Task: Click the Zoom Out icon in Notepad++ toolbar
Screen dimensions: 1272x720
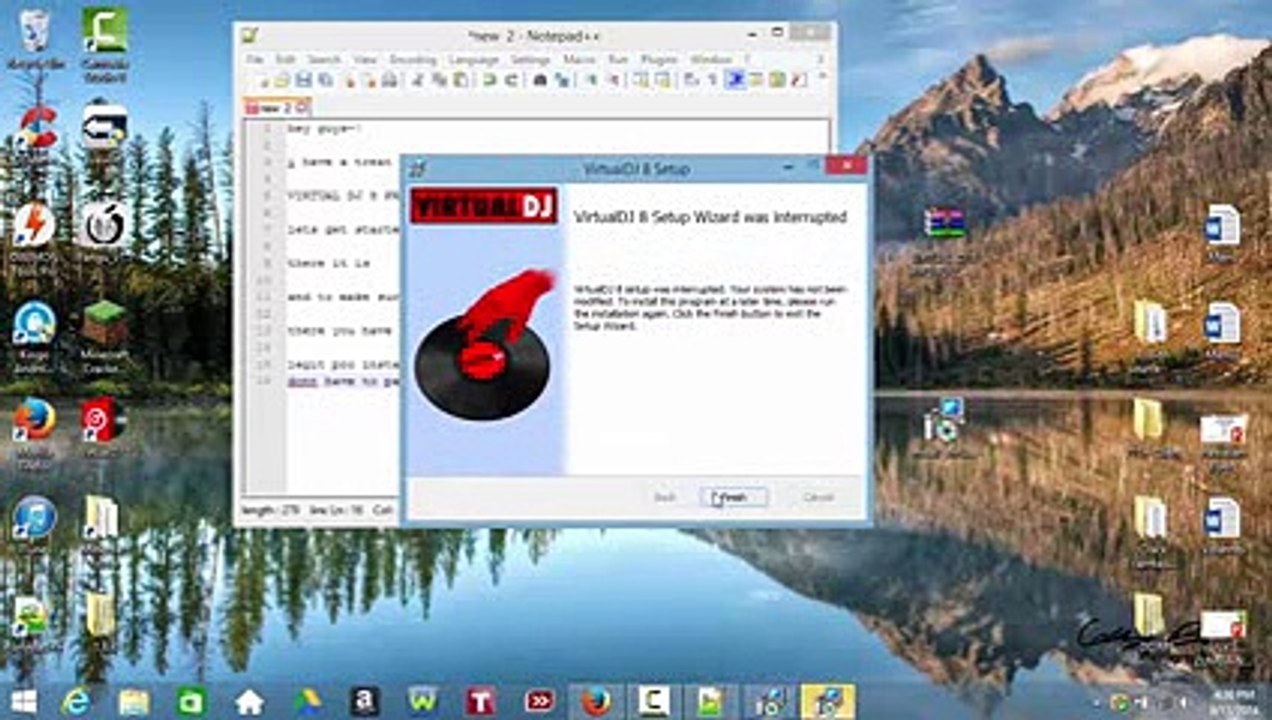Action: [x=613, y=80]
